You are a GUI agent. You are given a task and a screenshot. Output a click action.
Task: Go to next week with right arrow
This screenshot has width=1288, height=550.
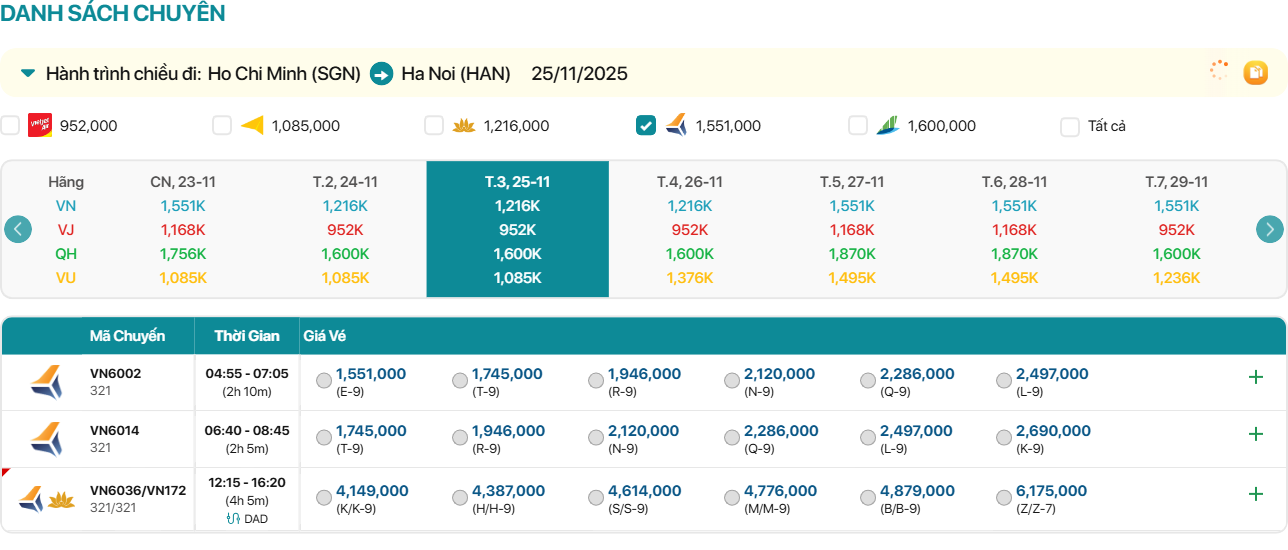1269,229
